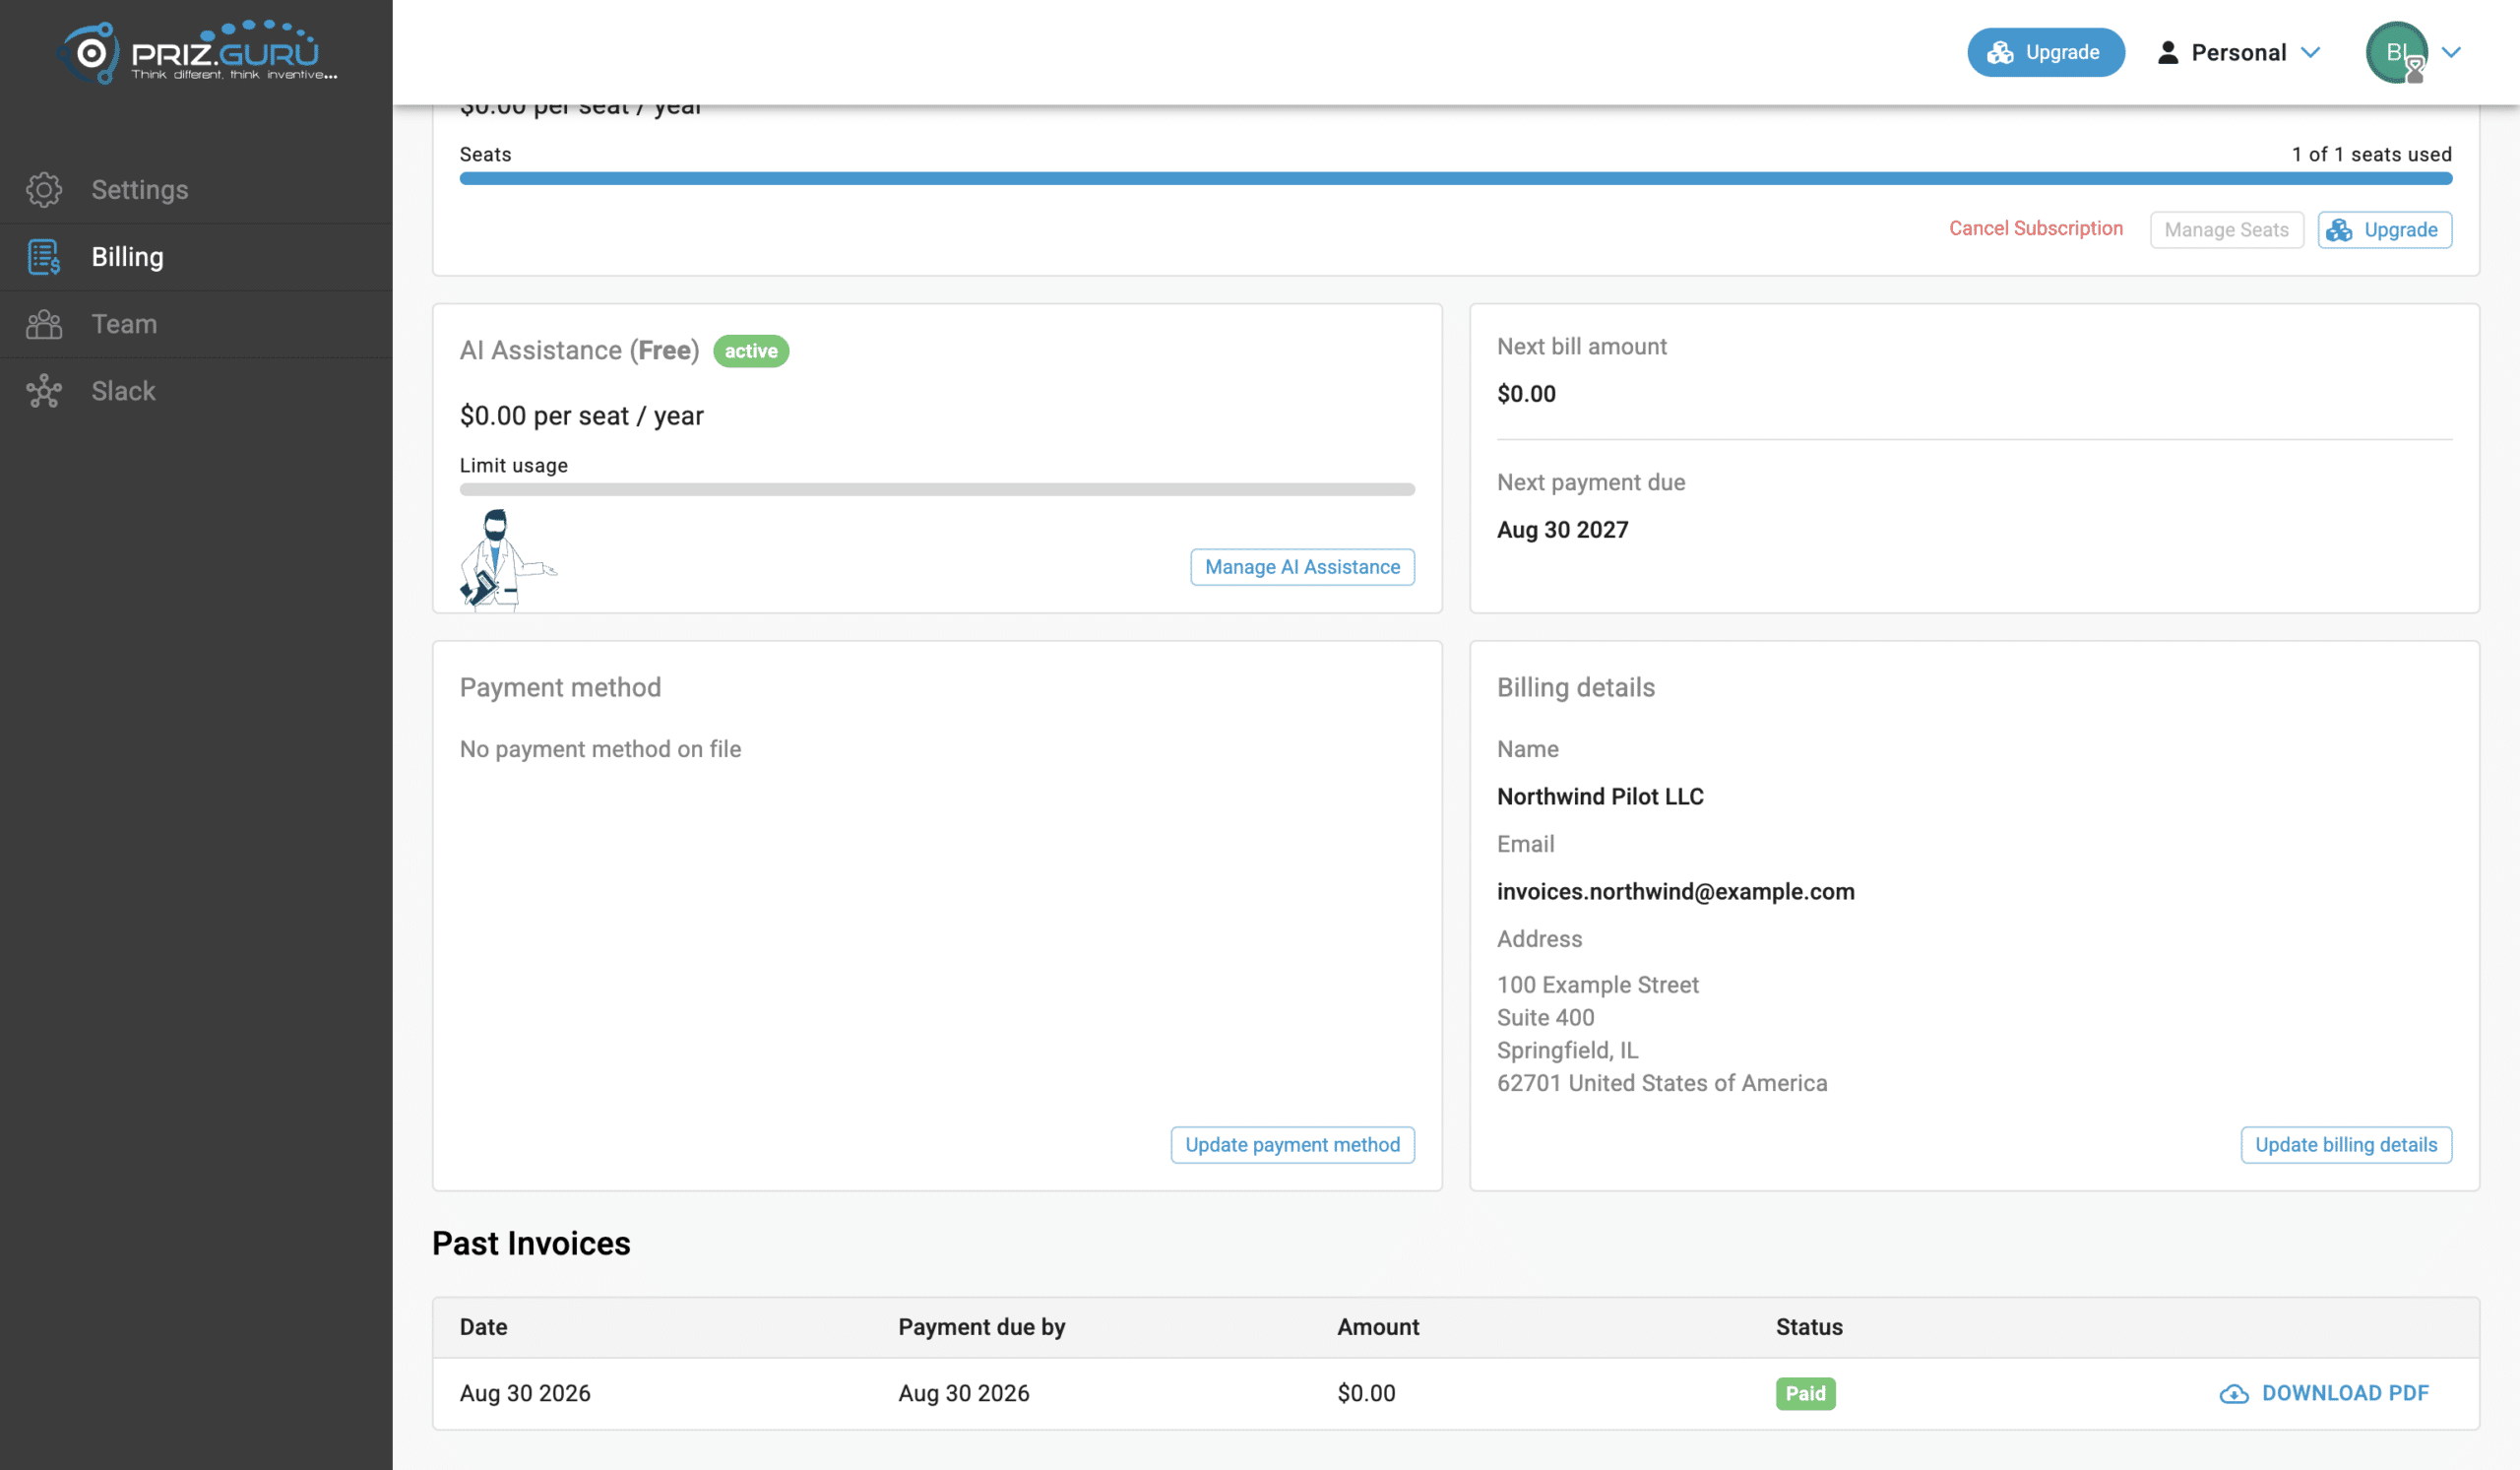Click the '100 Example Street' address line

[1597, 986]
